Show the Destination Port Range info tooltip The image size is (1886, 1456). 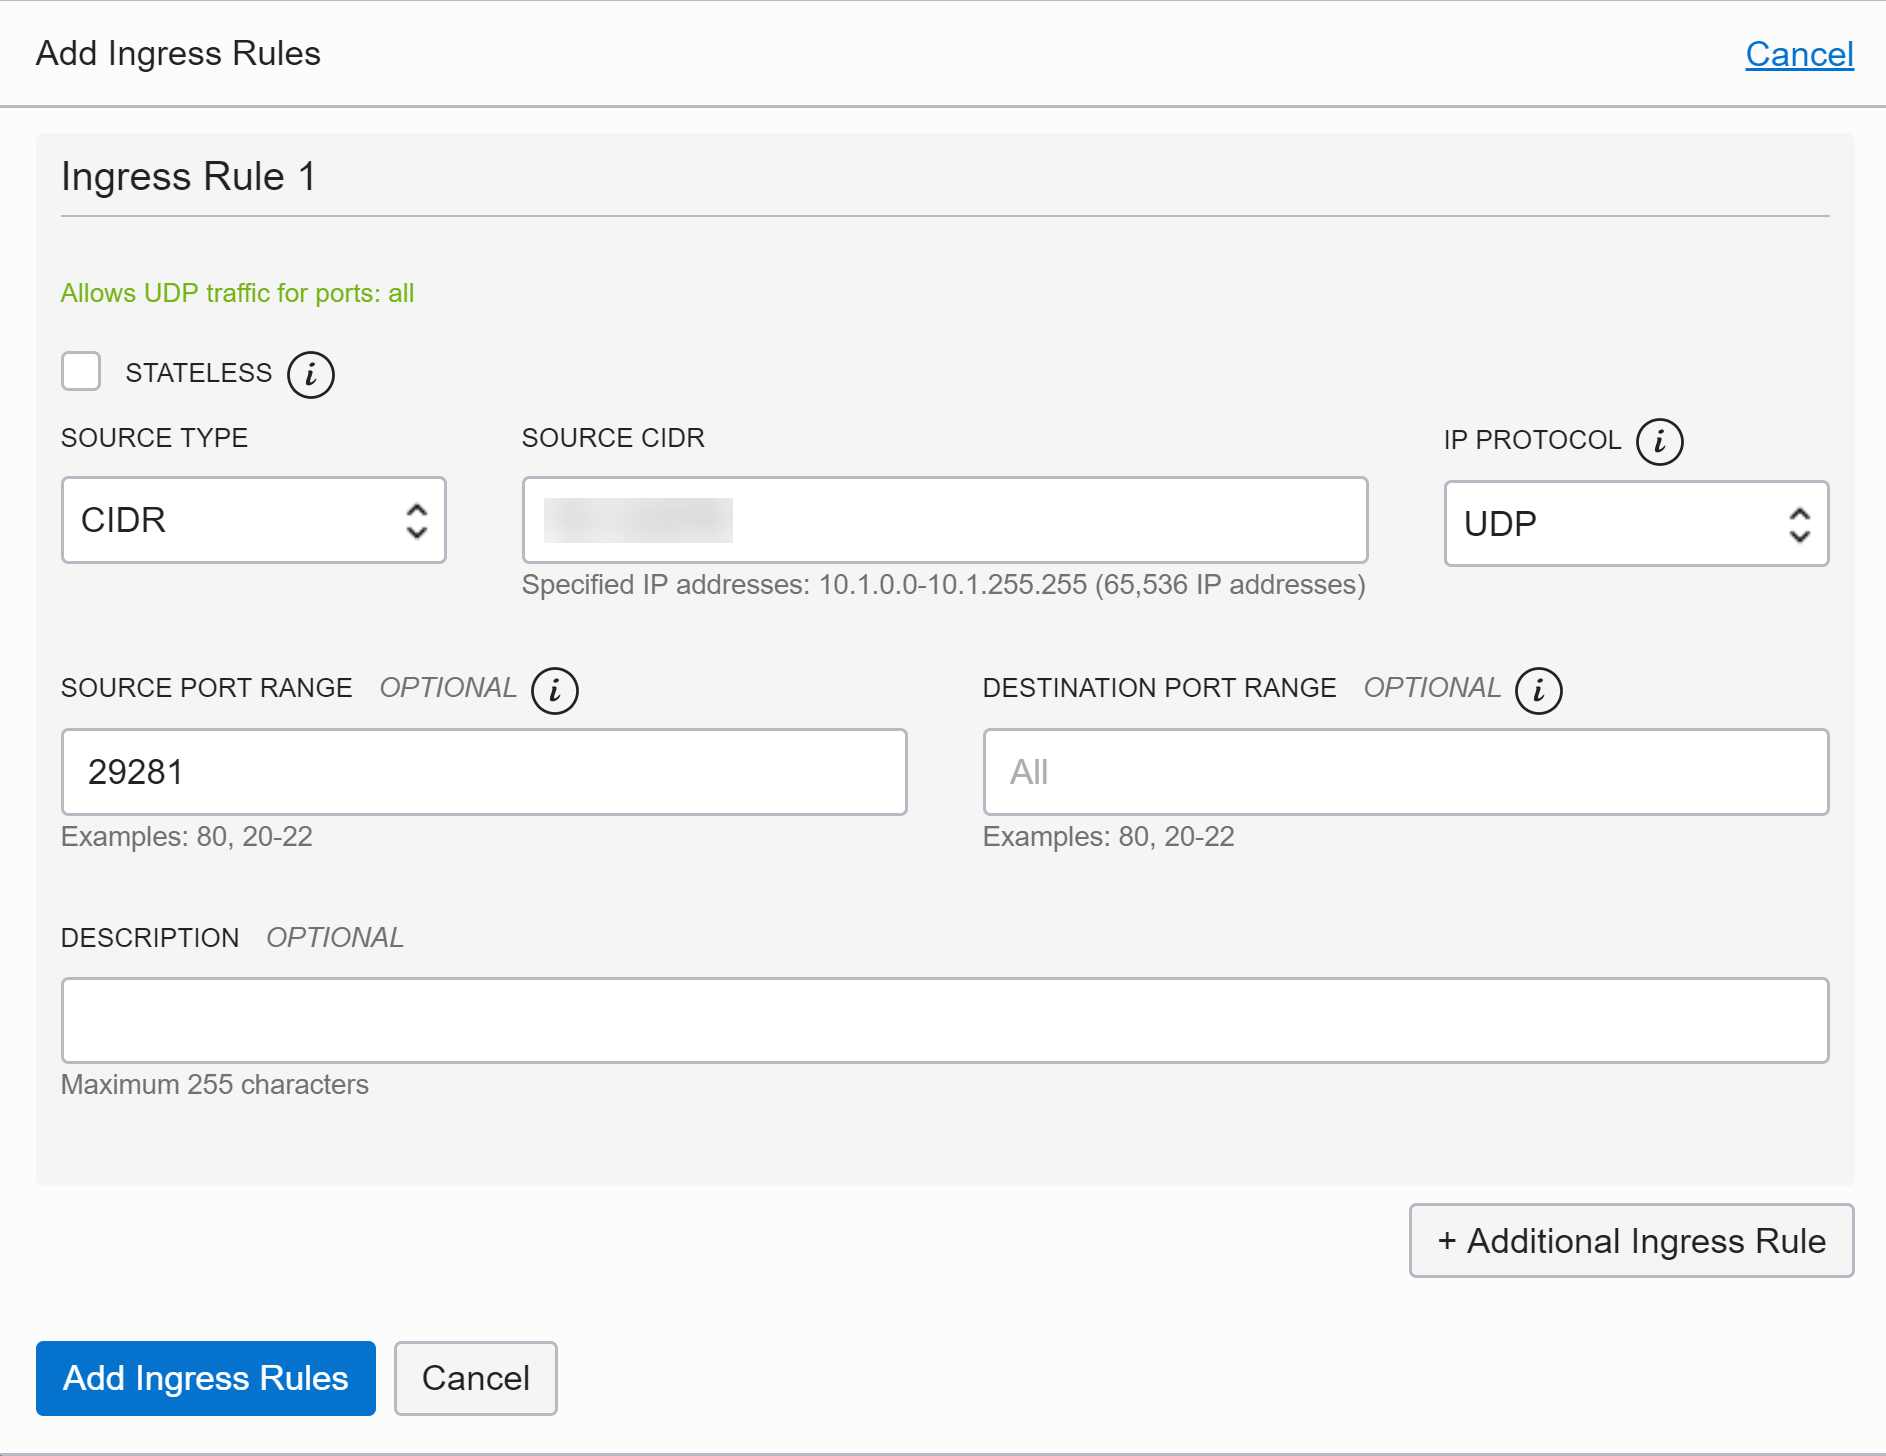pyautogui.click(x=1538, y=691)
